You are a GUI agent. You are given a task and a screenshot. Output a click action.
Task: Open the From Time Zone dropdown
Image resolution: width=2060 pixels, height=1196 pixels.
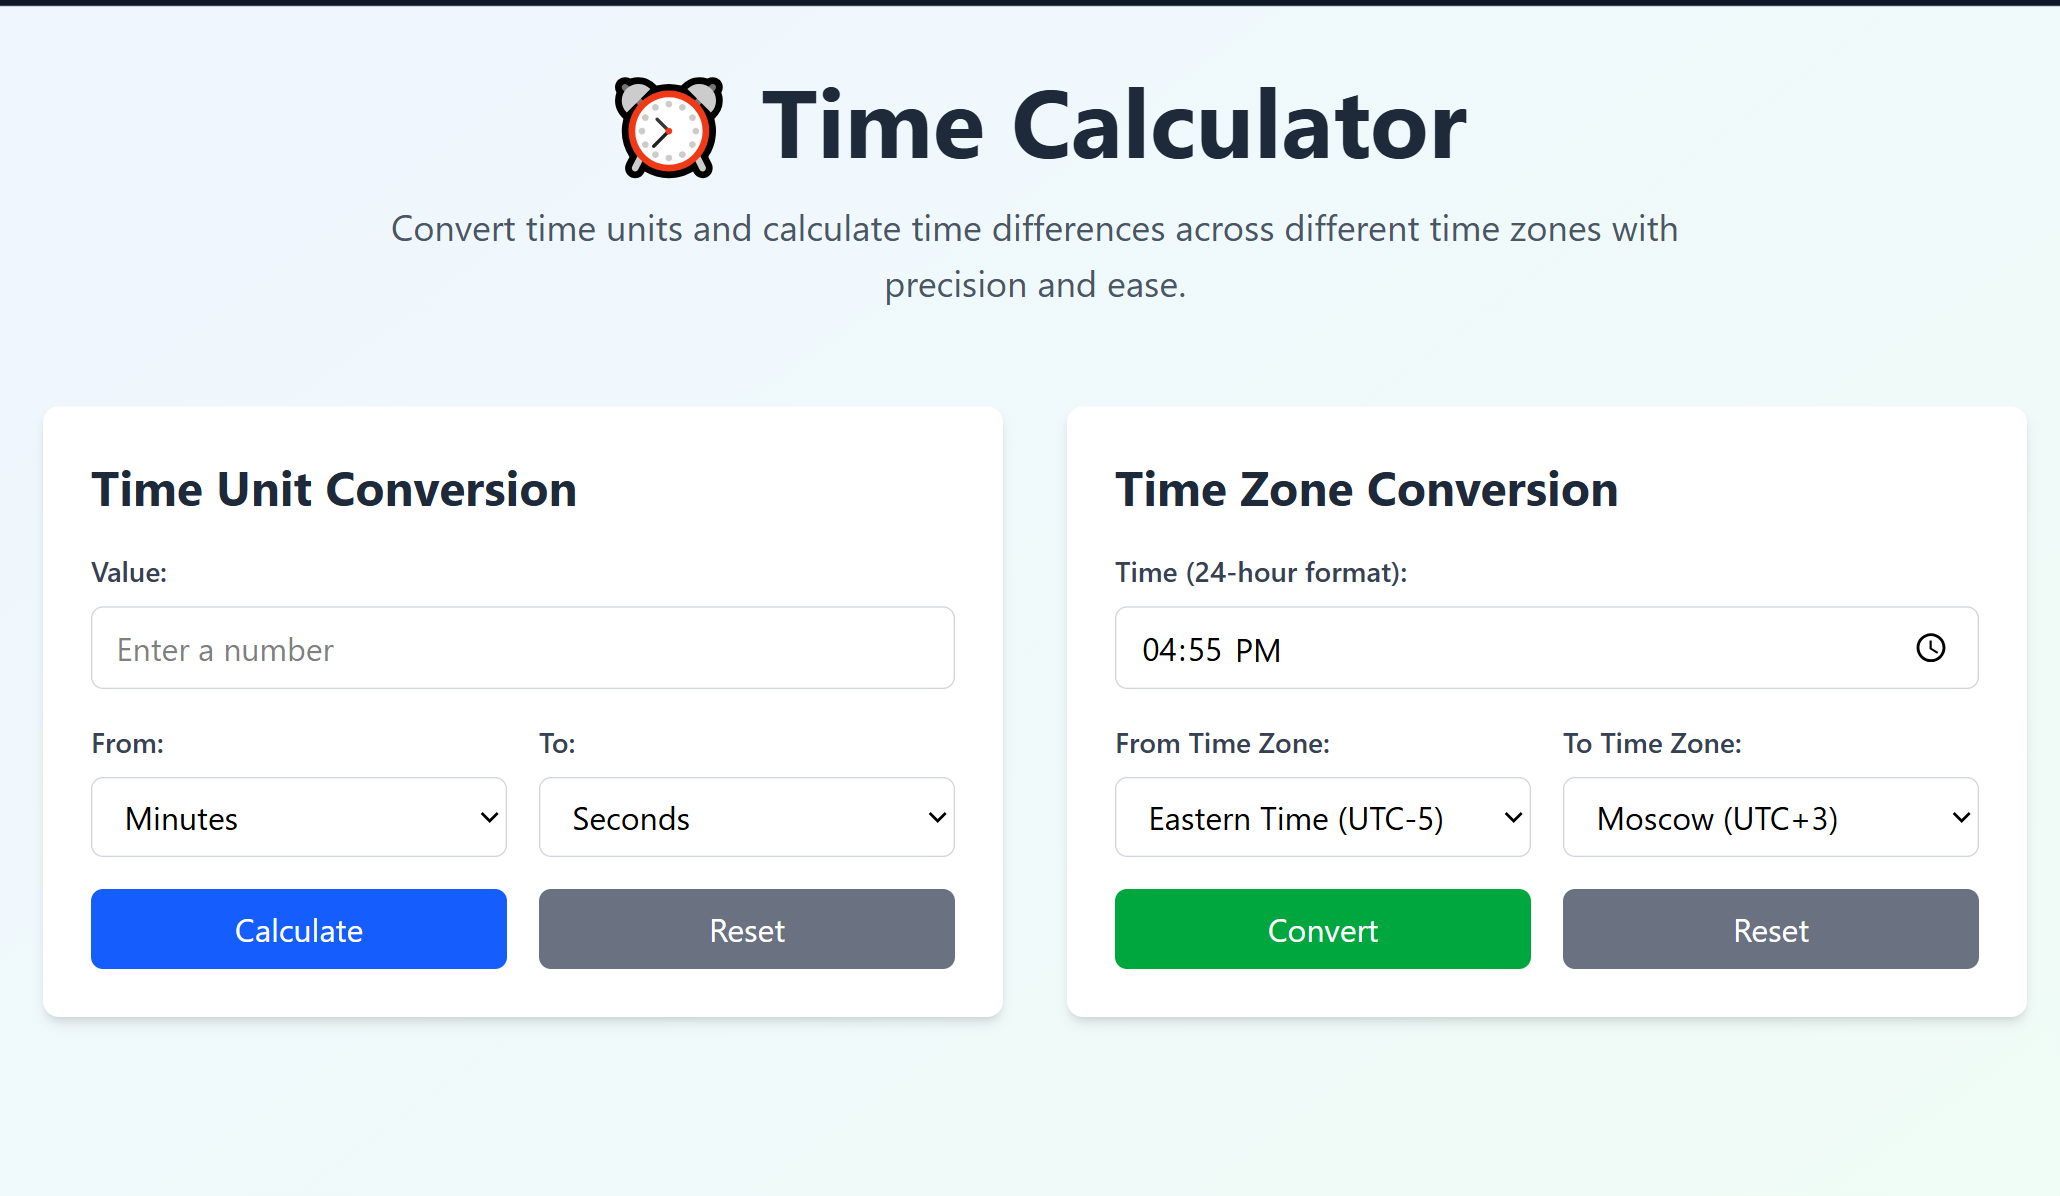pos(1322,817)
